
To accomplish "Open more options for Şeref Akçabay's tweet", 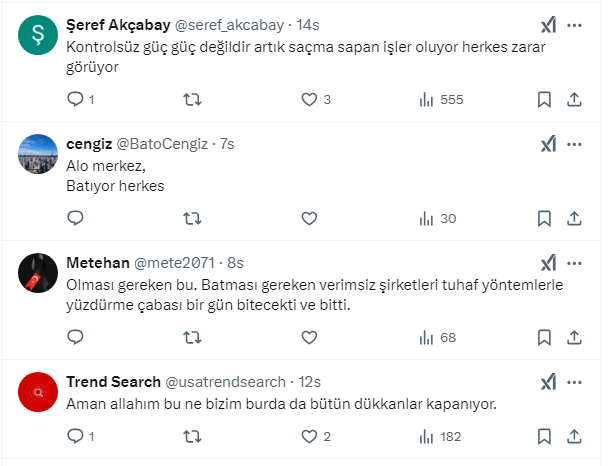I will [x=574, y=26].
